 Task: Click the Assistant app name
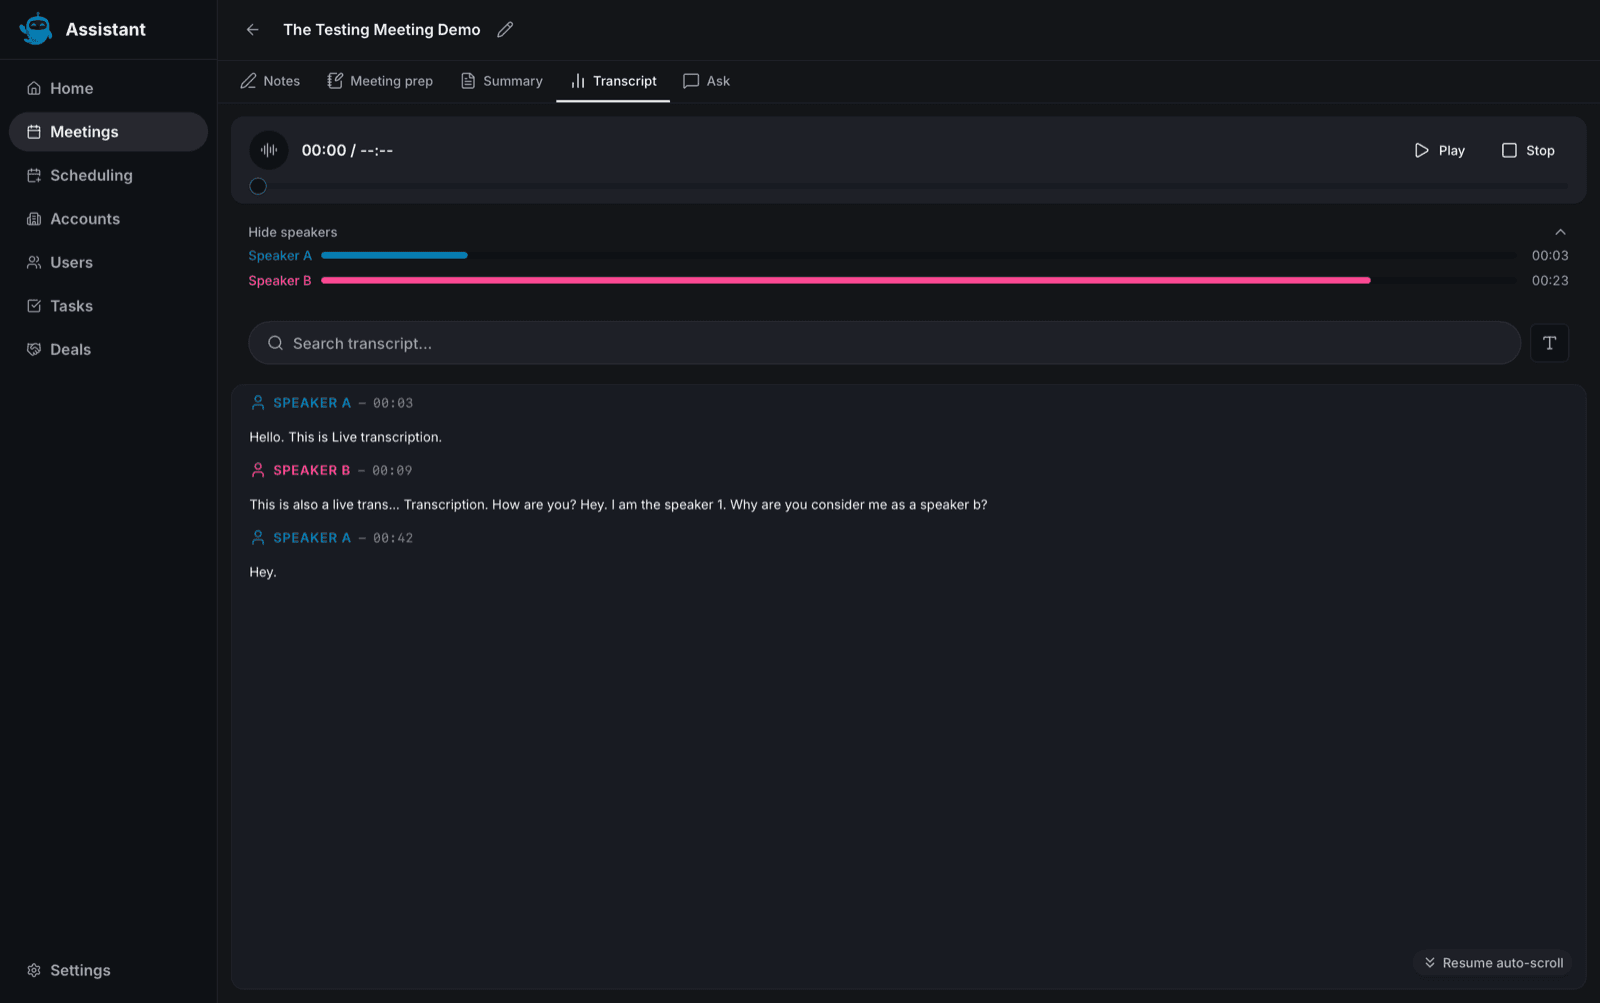[x=106, y=30]
